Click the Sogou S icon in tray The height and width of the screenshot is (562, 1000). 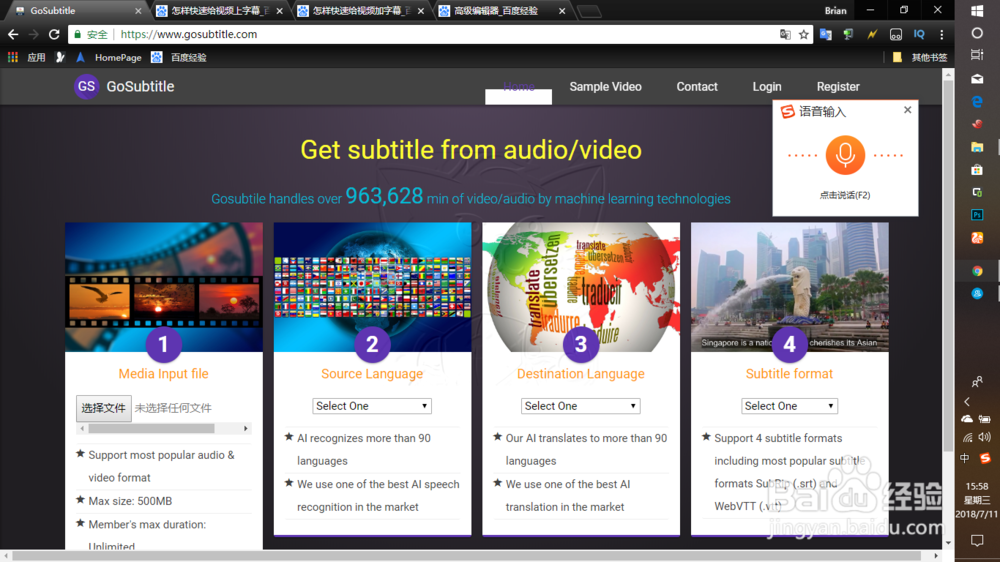coord(985,458)
